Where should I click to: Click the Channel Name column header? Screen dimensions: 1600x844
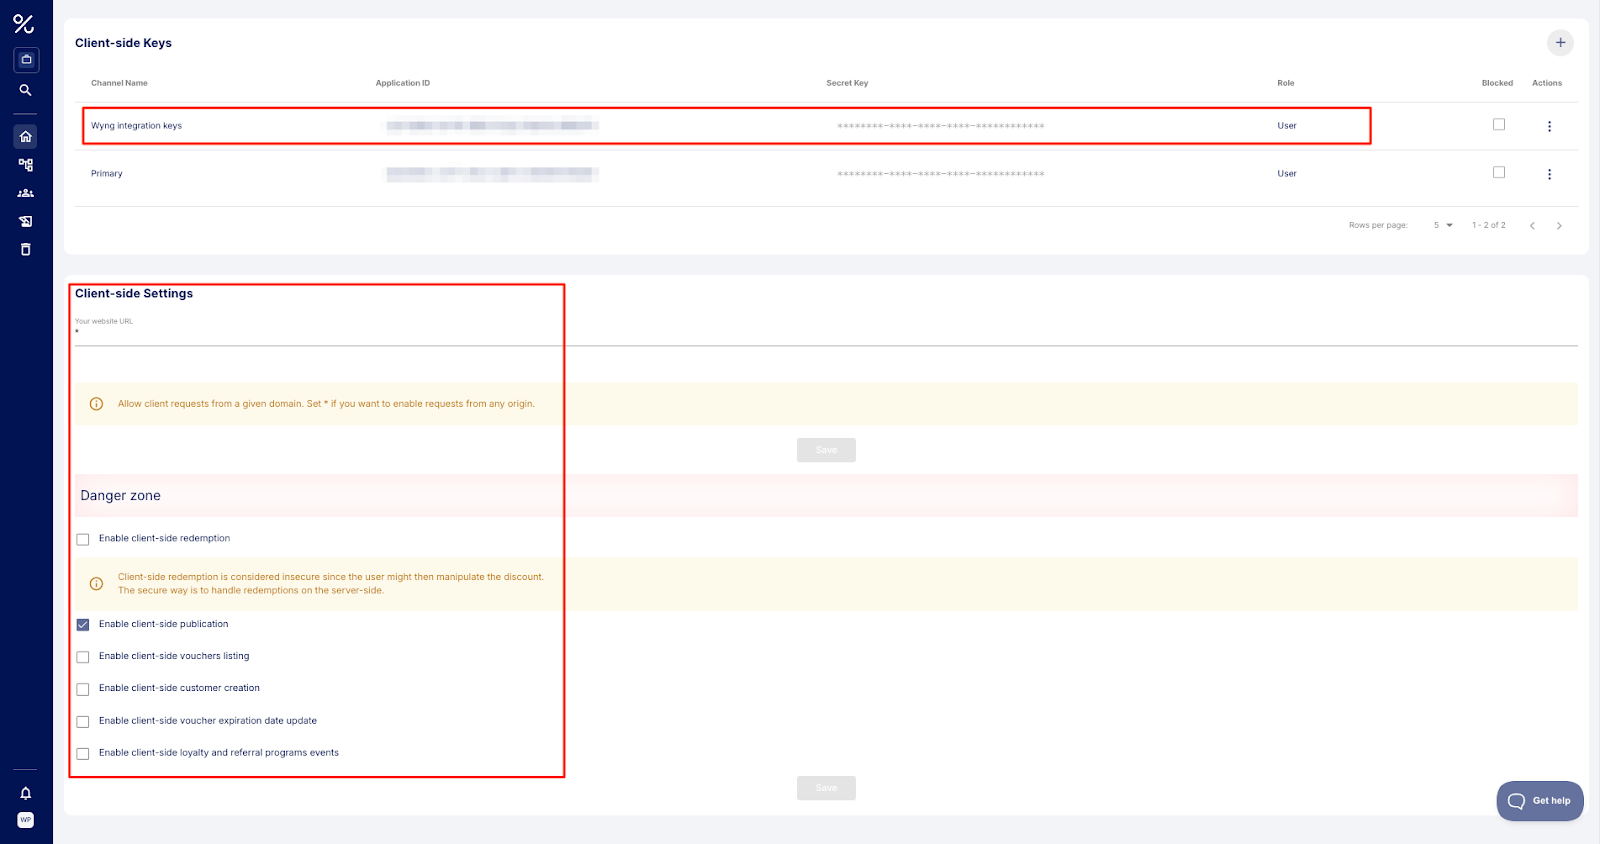point(119,83)
